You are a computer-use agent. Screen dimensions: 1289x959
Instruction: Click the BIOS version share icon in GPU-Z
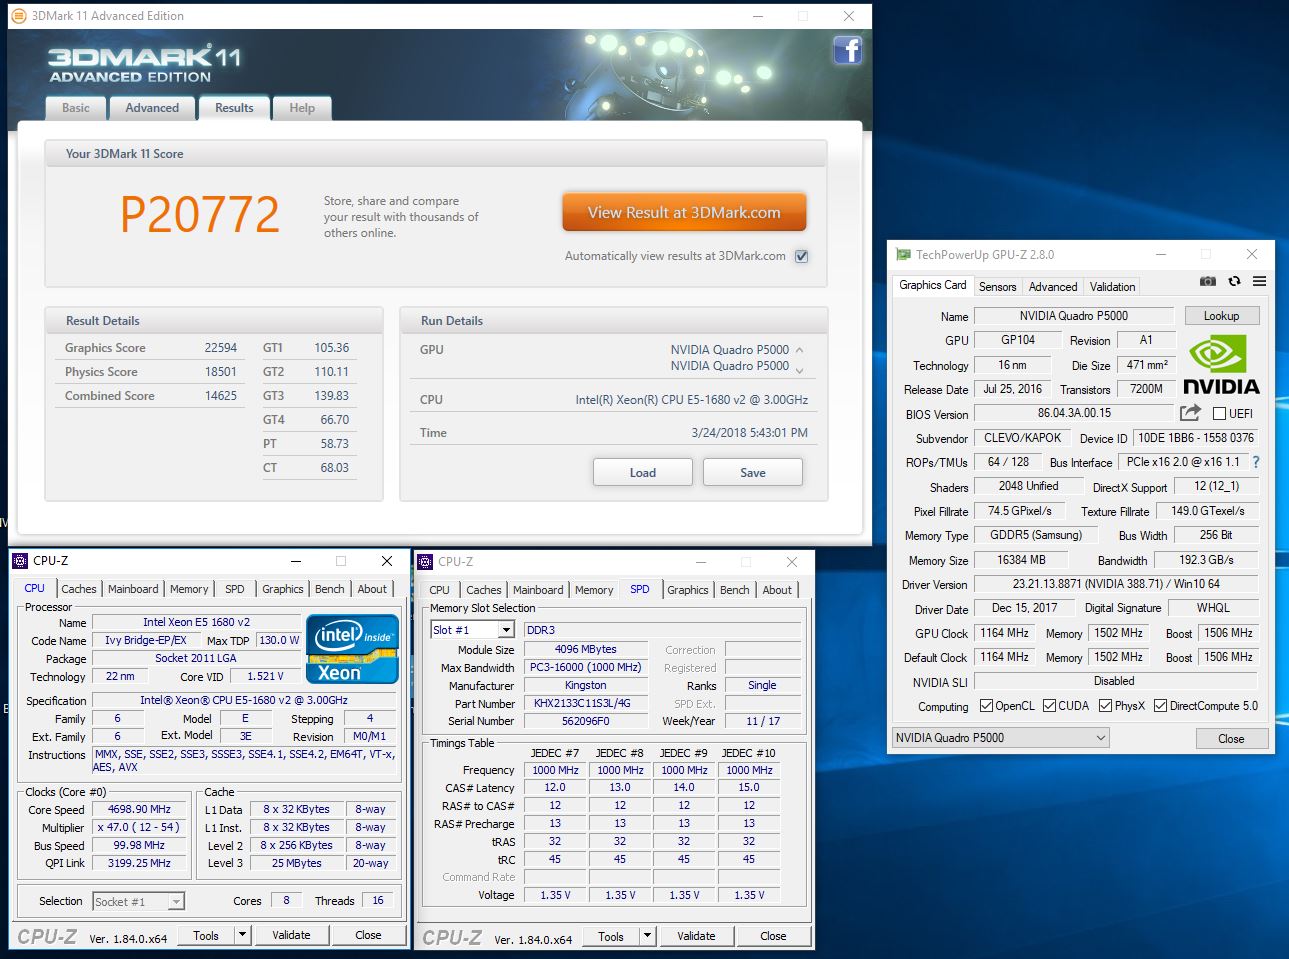point(1190,413)
